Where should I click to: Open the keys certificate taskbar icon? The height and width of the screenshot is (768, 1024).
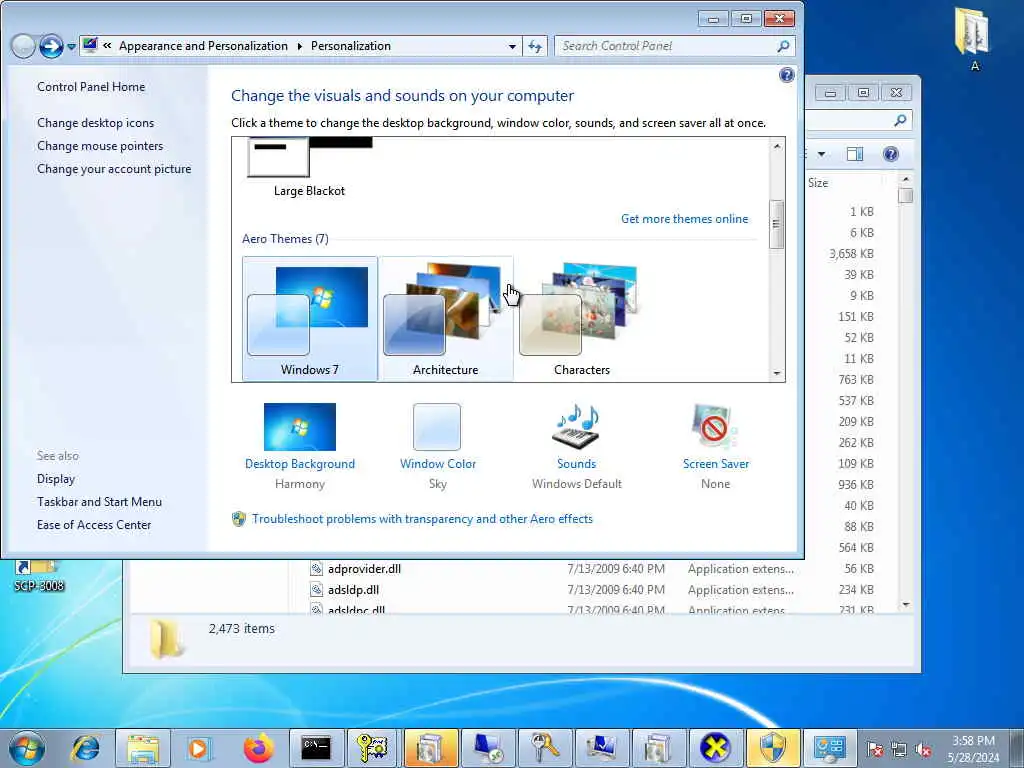point(372,748)
